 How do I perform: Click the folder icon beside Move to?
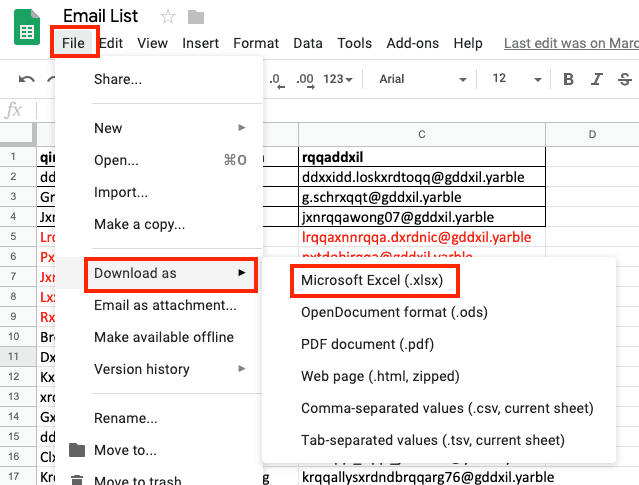click(x=77, y=450)
